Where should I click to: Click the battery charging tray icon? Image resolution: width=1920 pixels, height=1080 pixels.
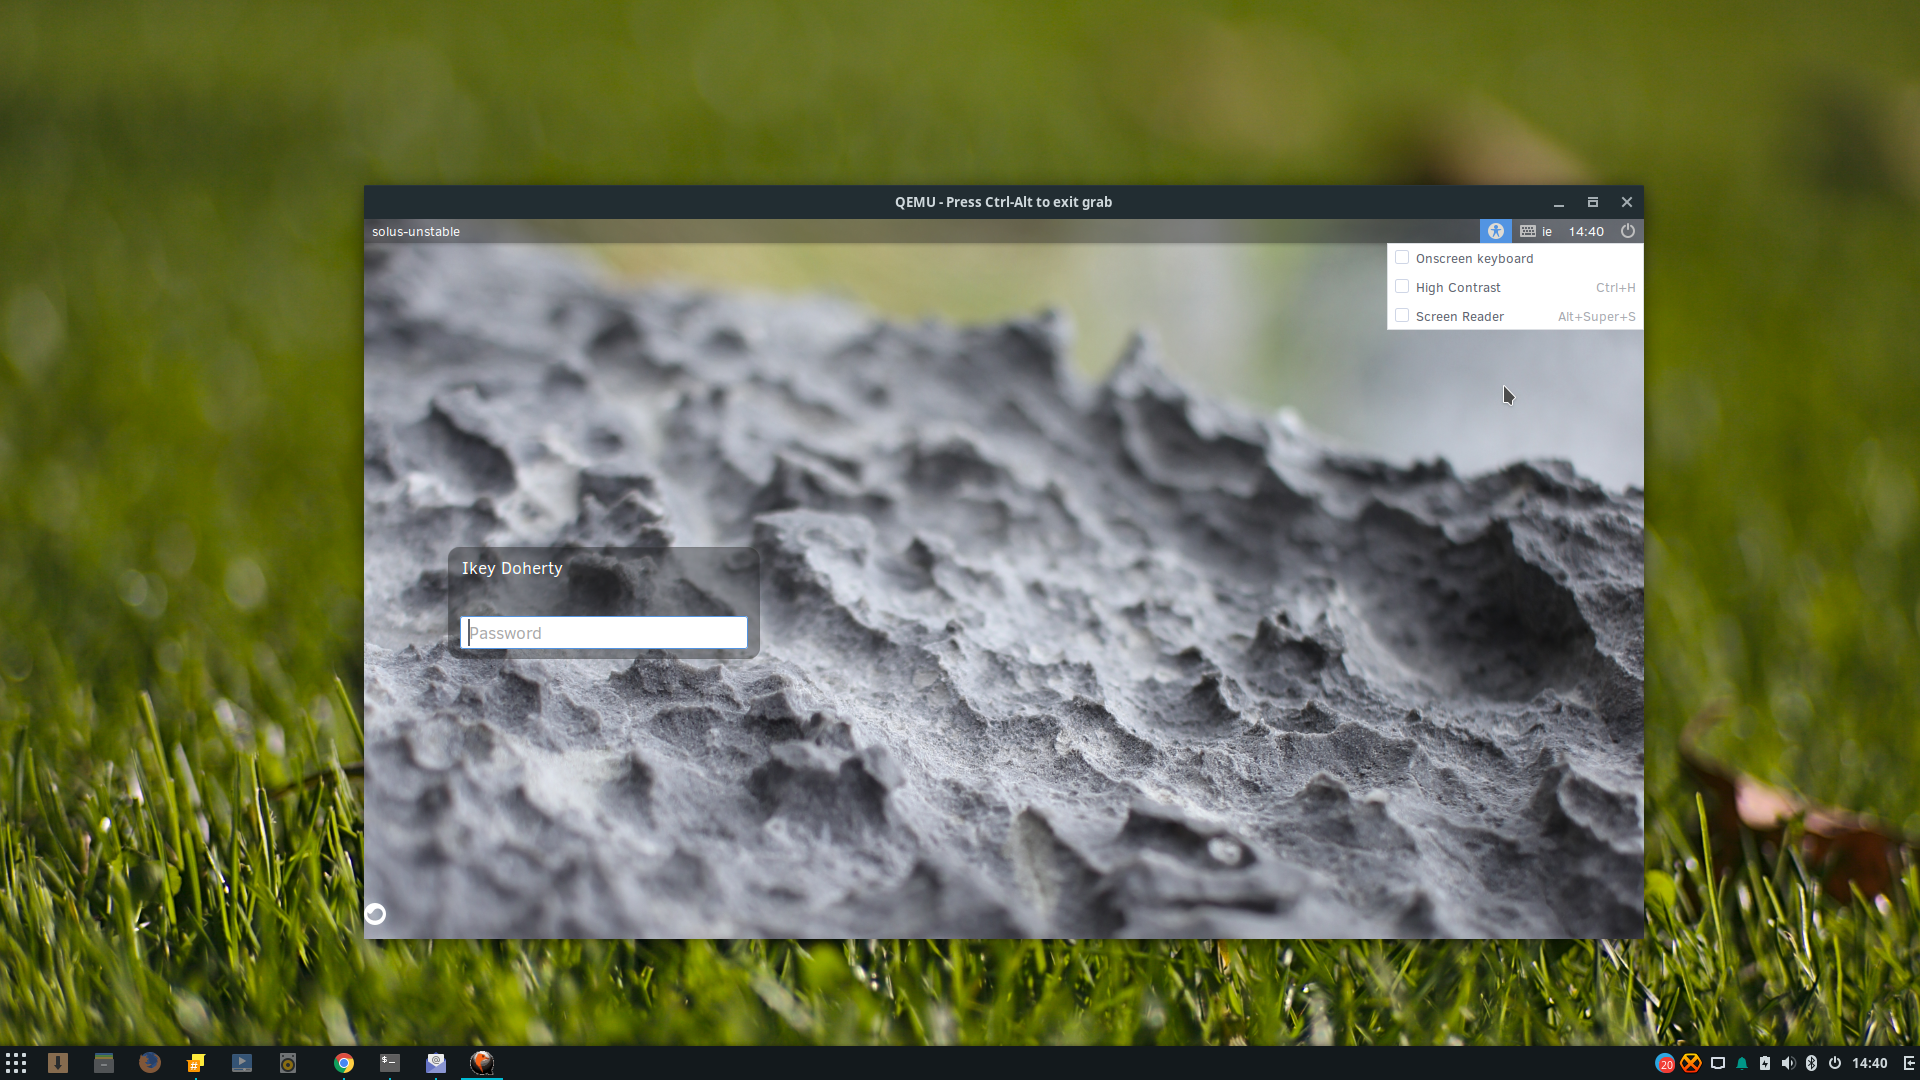[1765, 1063]
